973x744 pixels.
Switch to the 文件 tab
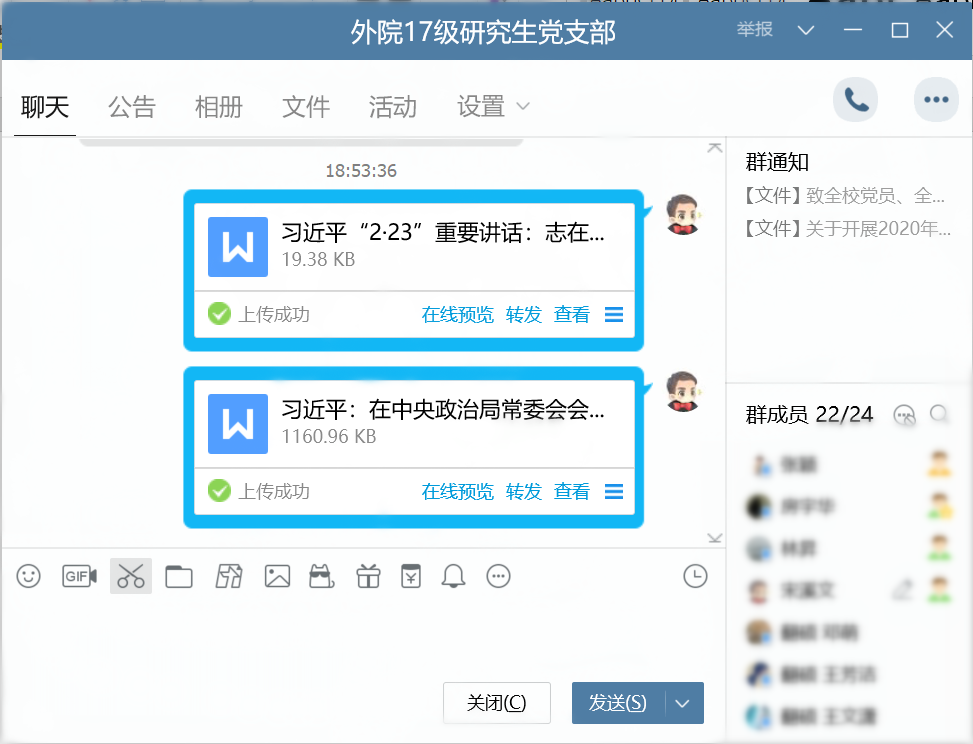pos(306,106)
